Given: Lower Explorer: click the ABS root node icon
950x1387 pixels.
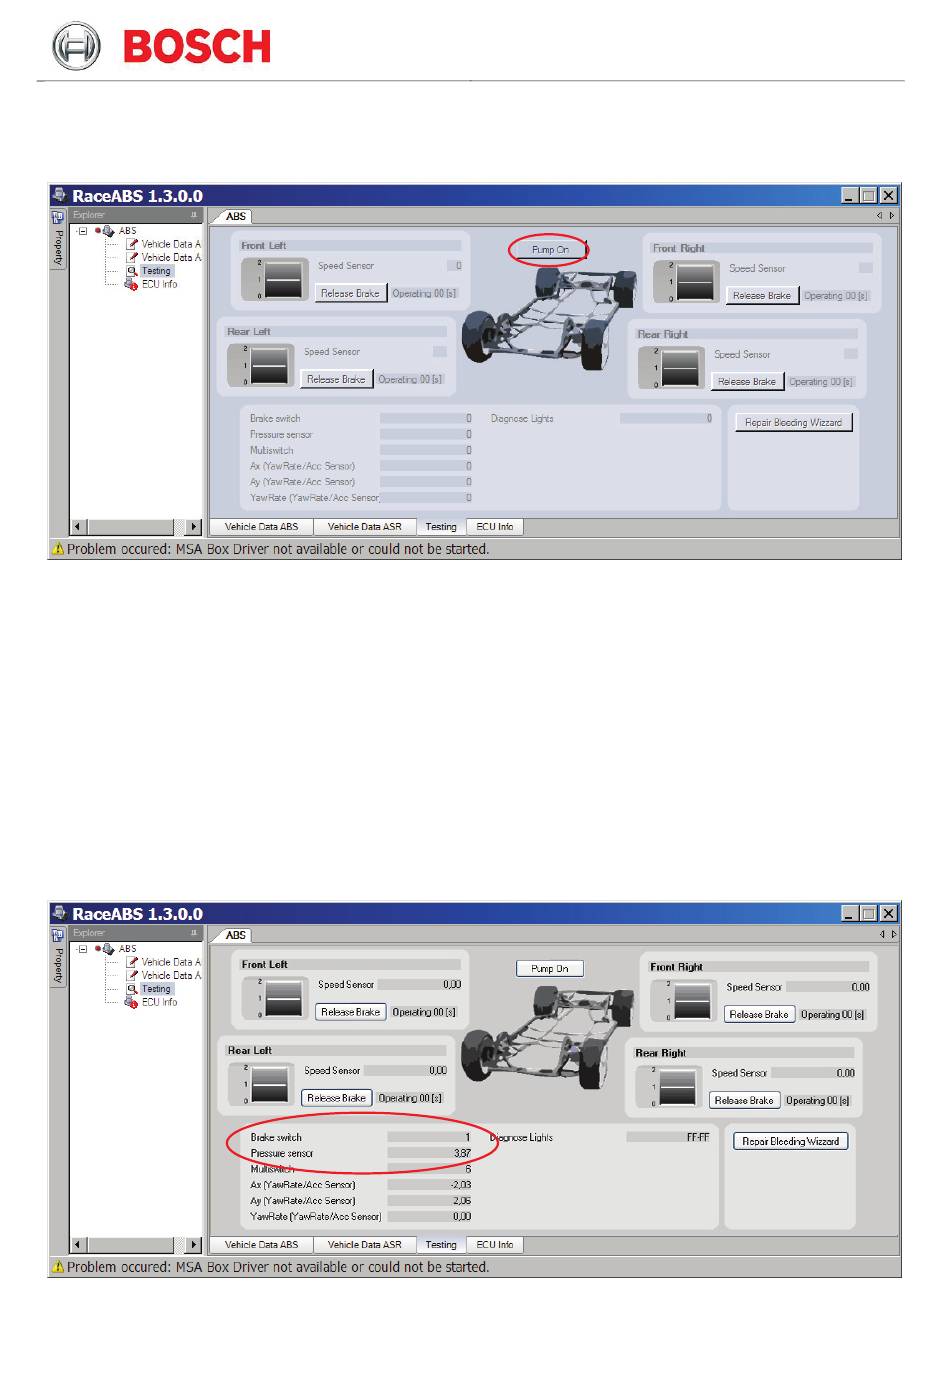Looking at the screenshot, I should (x=106, y=949).
